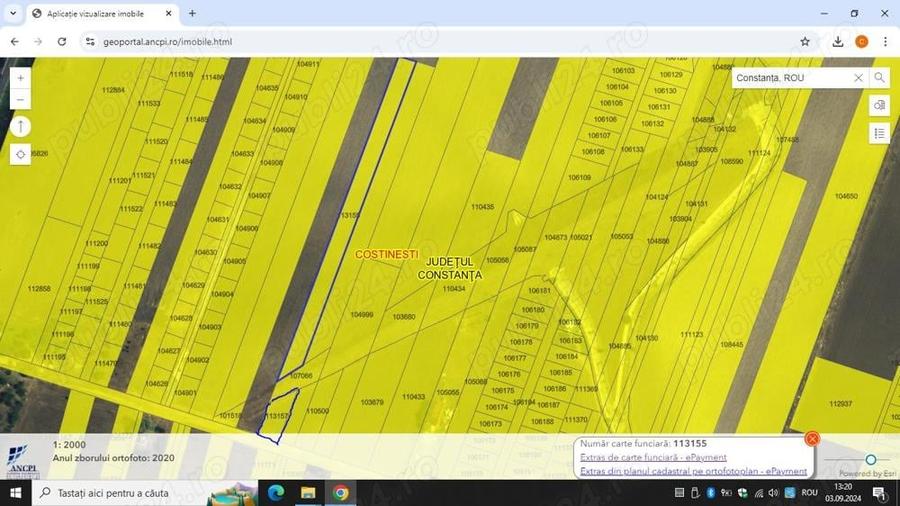900x506 pixels.
Task: Select parcel 110500 on the map
Action: [317, 411]
